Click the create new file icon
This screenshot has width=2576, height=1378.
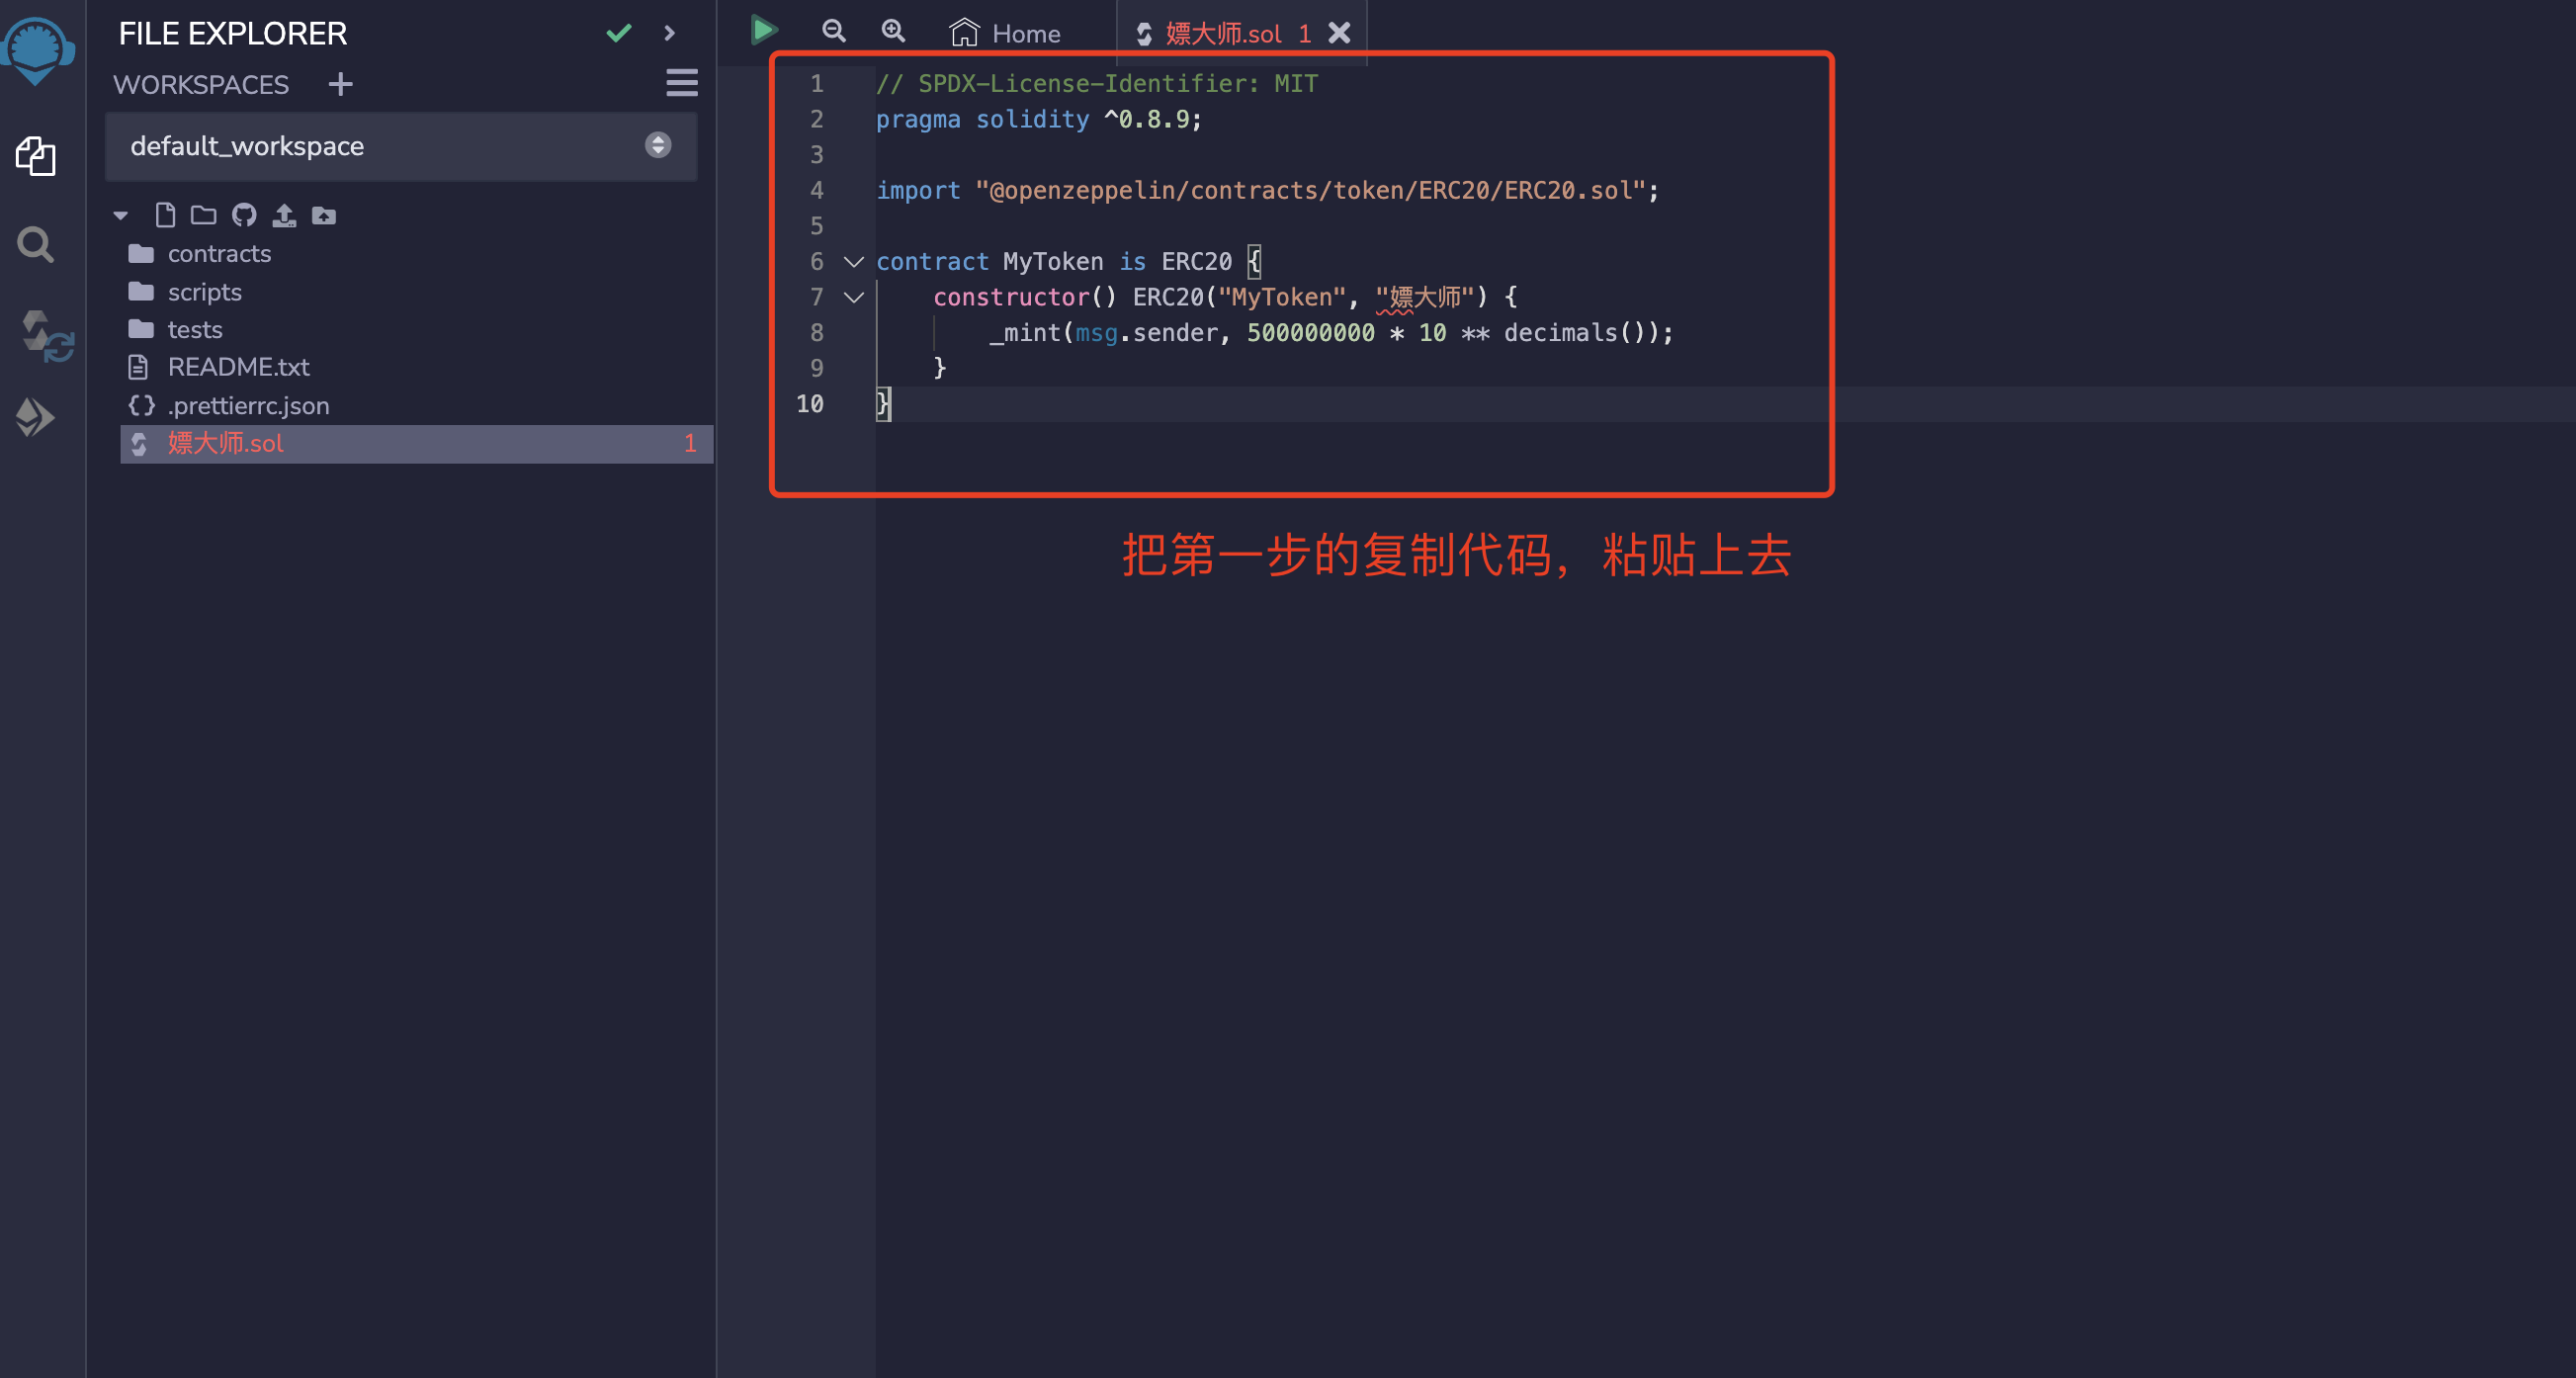(x=165, y=215)
